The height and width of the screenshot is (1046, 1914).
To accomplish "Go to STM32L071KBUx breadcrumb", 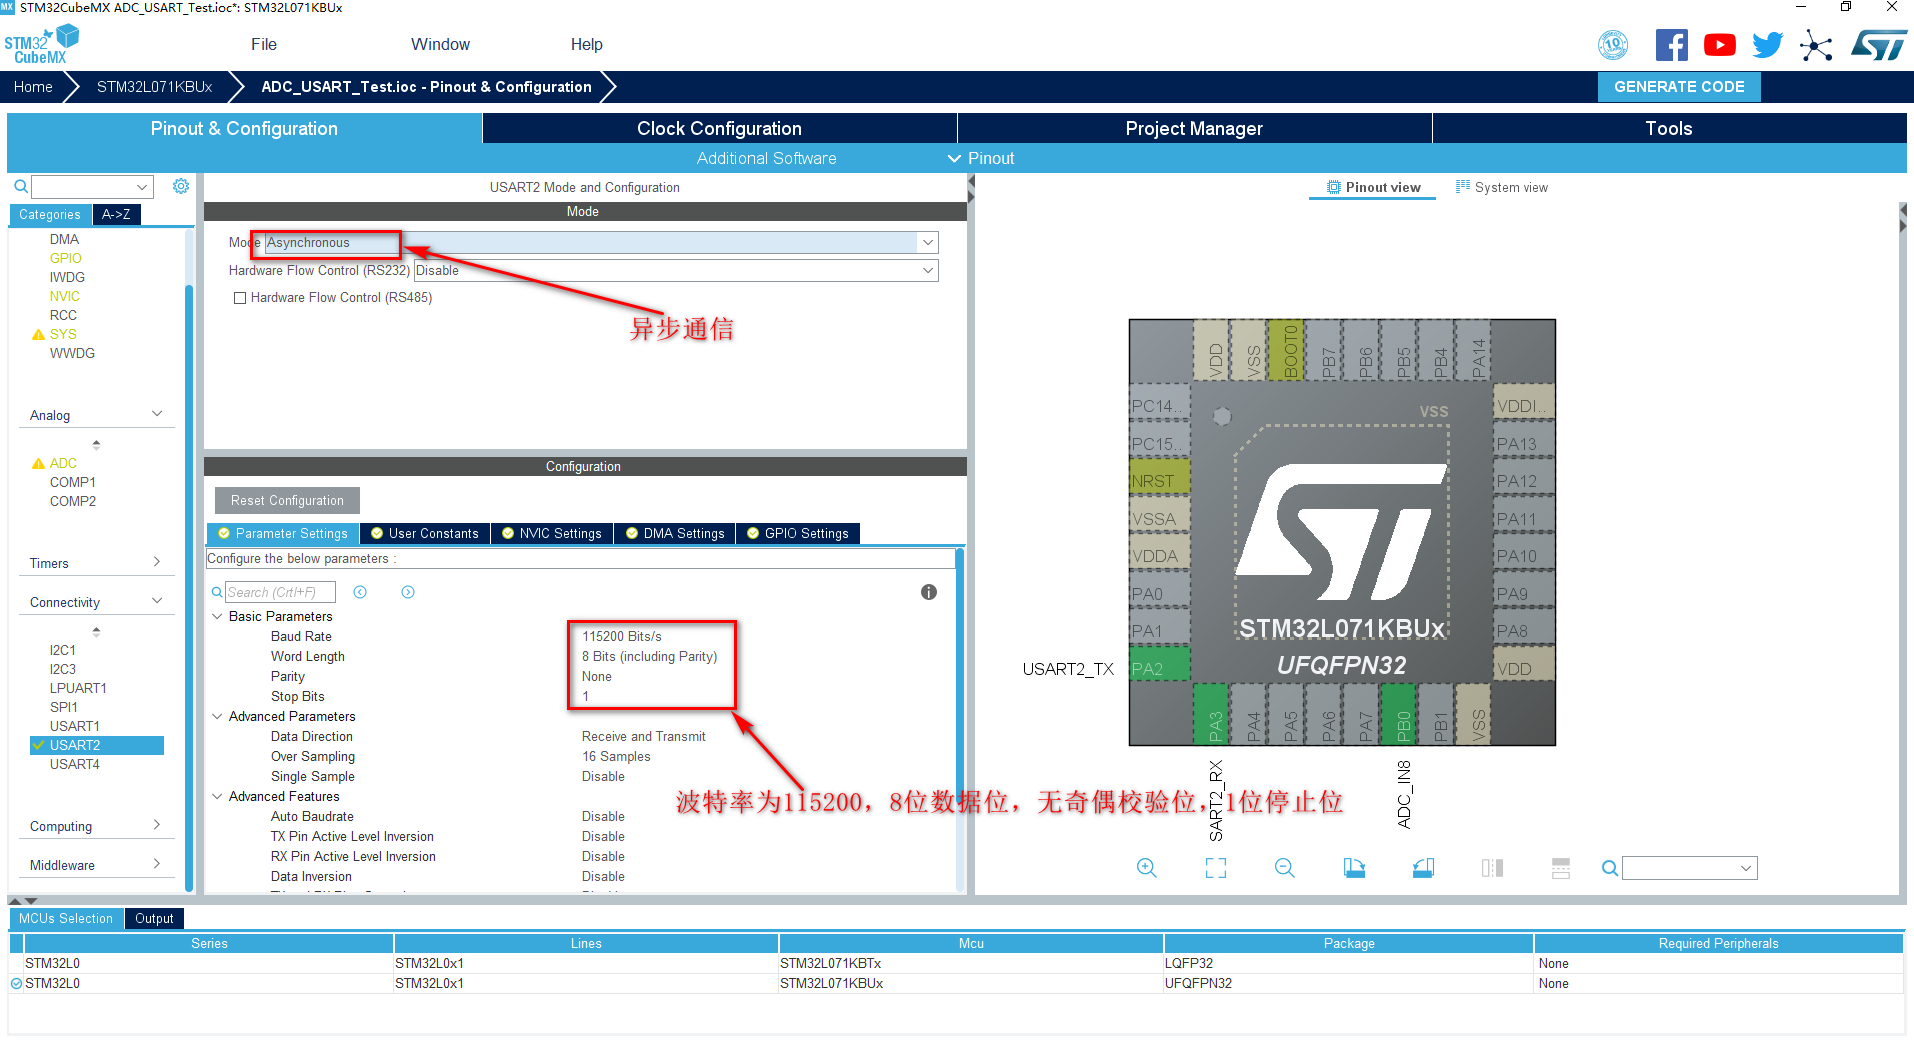I will 154,86.
